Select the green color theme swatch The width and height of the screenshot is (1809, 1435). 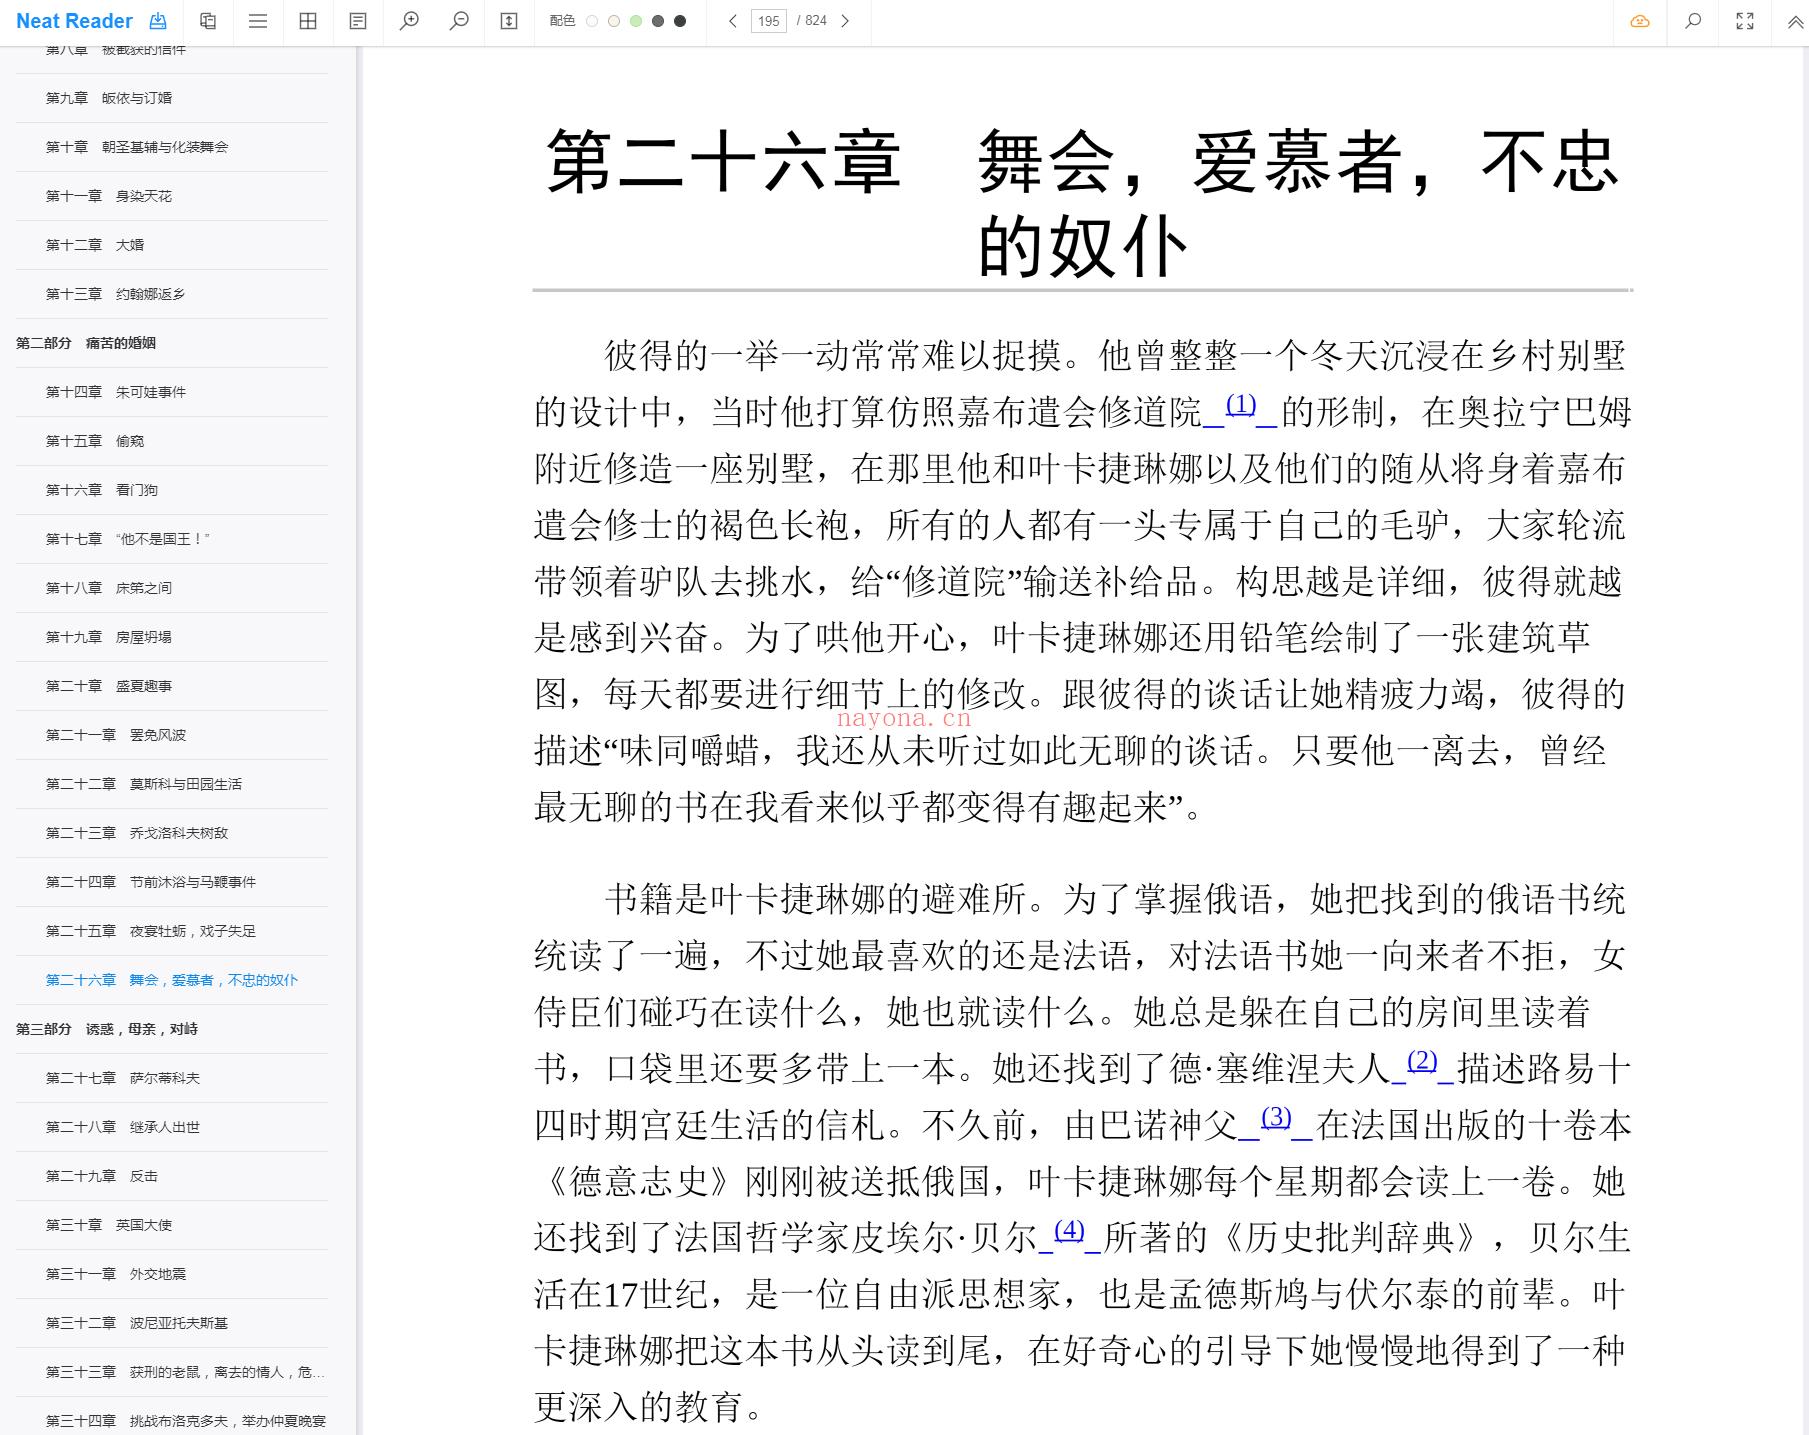pos(636,21)
